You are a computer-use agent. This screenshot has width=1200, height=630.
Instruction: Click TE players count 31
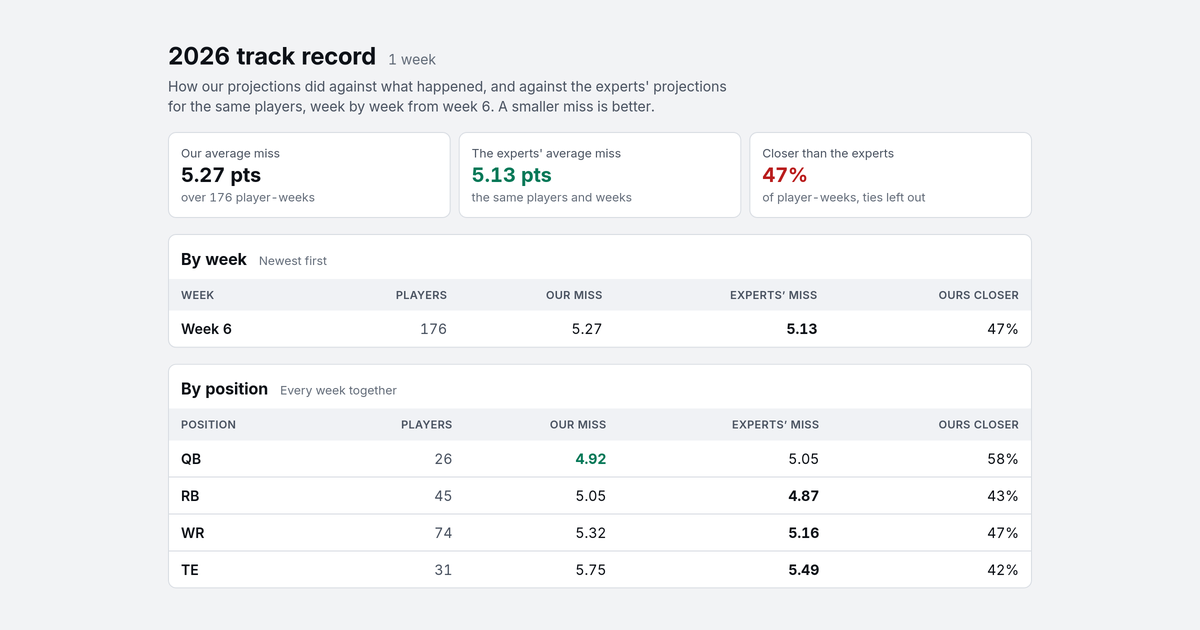tap(443, 570)
